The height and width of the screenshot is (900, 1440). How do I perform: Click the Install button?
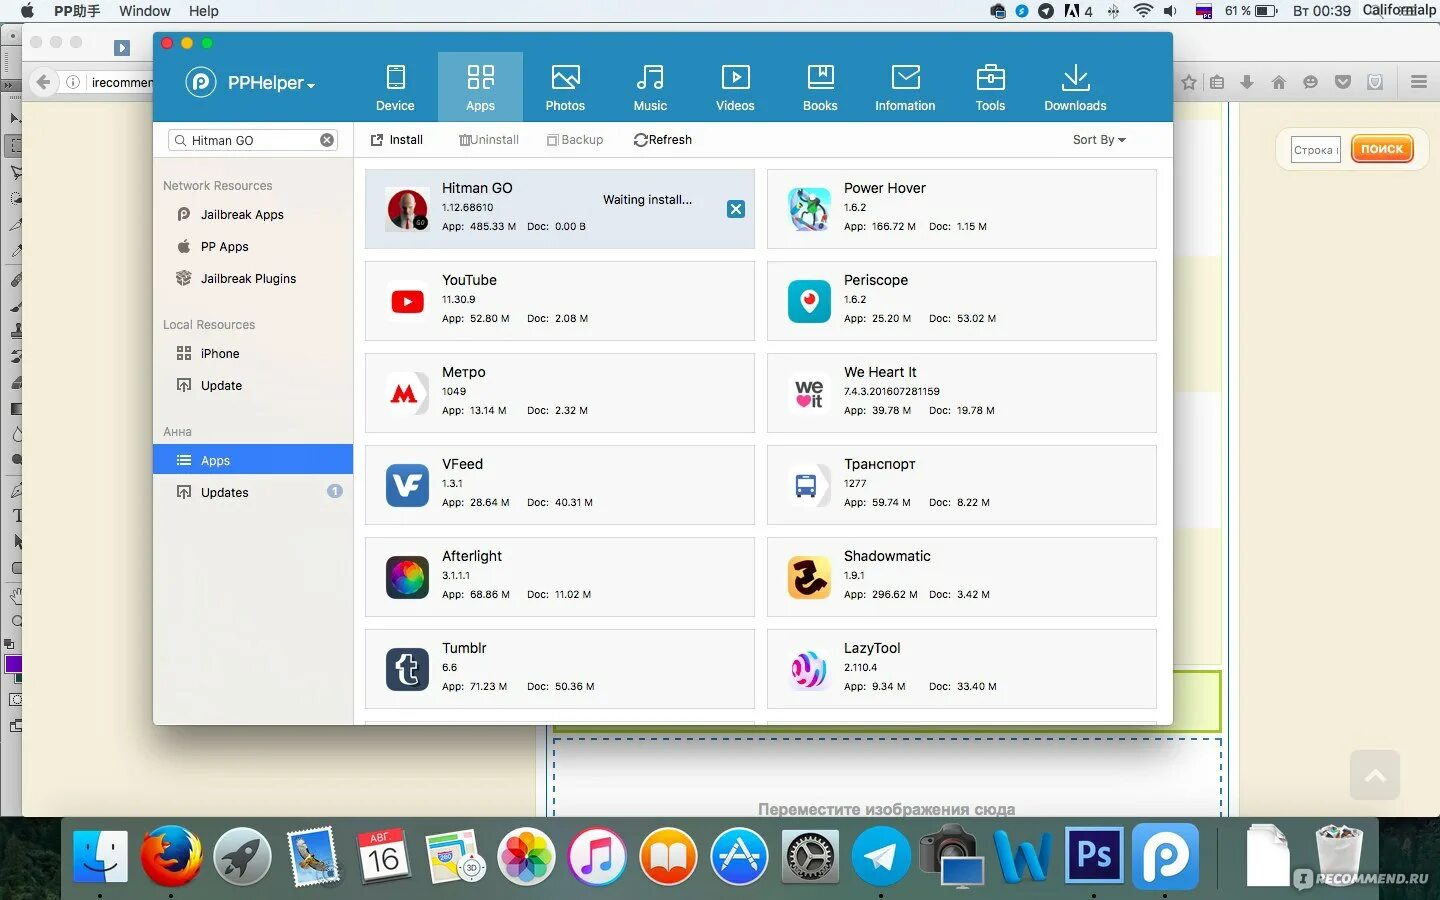coord(397,140)
